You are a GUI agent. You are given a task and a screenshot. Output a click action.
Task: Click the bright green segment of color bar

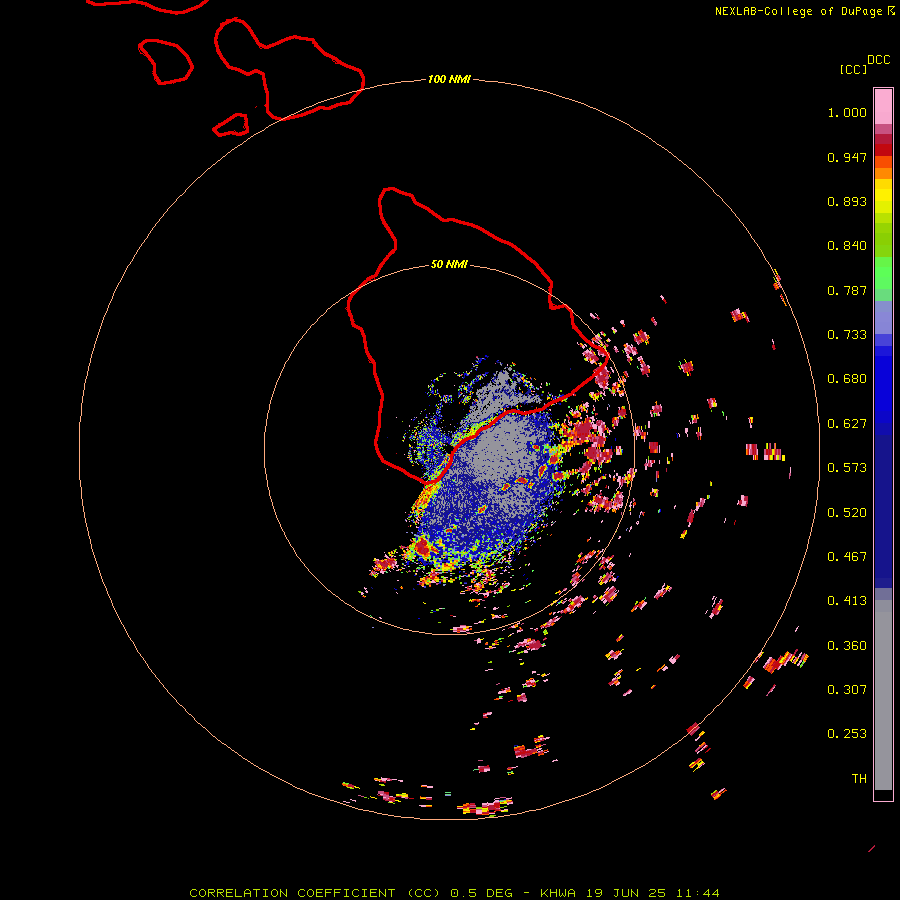tap(883, 273)
